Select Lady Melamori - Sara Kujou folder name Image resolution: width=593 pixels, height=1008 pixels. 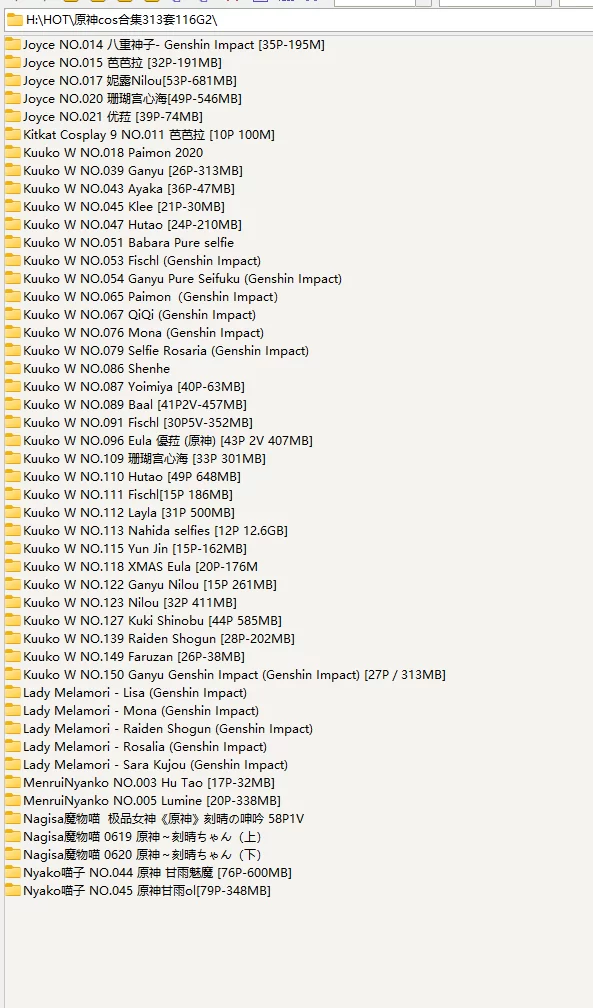click(155, 764)
